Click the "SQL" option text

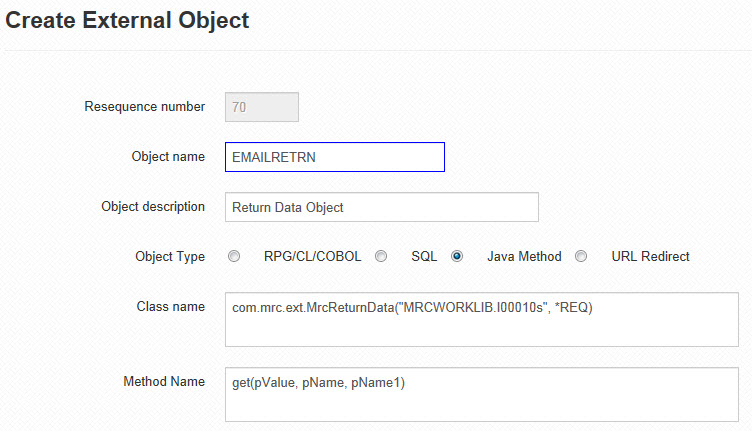[x=424, y=256]
